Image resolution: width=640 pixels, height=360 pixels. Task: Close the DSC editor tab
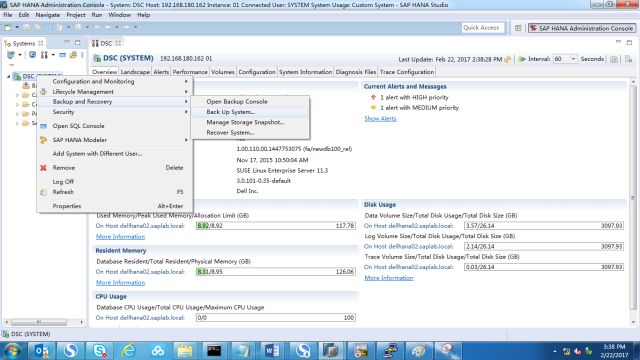[118, 43]
